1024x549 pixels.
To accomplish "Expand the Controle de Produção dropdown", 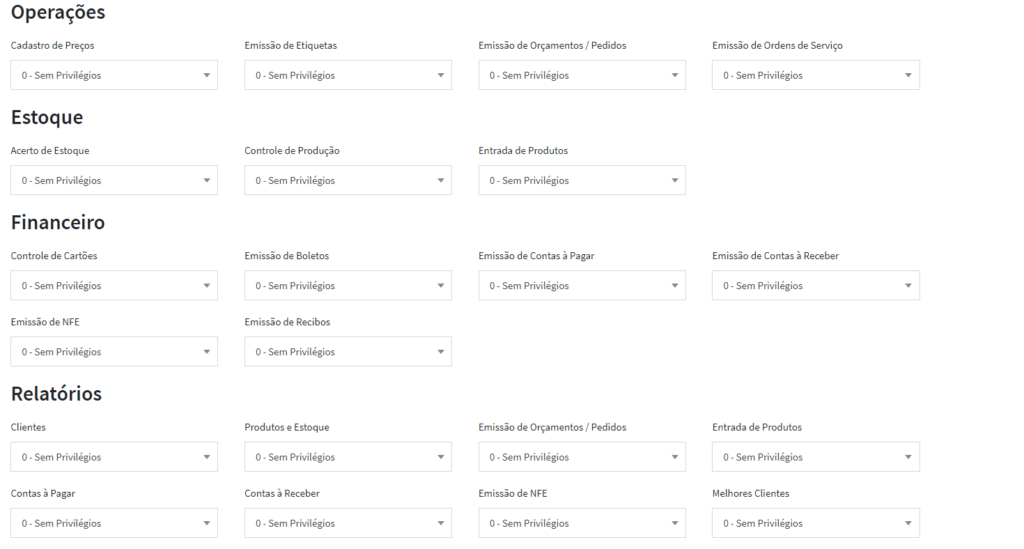I will (x=348, y=180).
